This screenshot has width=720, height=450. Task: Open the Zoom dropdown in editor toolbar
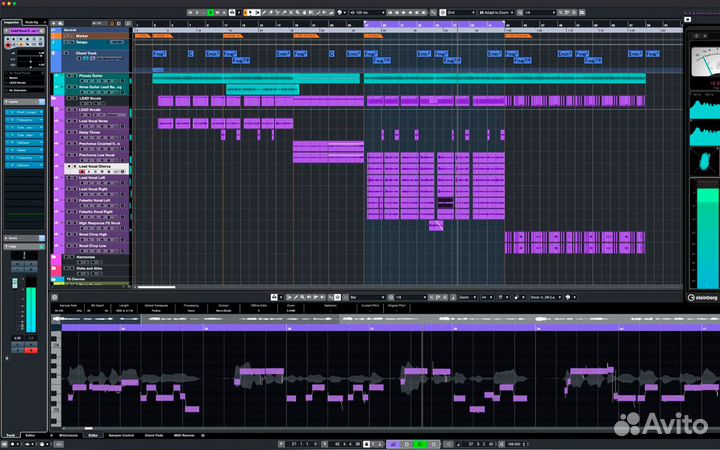coord(467,297)
